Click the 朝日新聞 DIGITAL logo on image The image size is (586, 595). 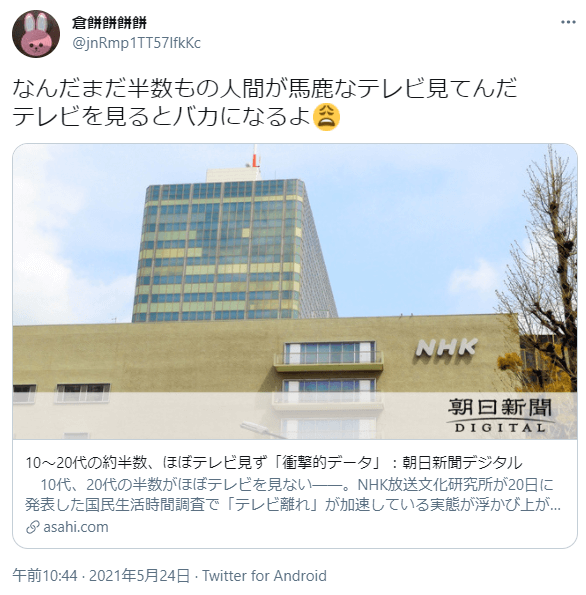coord(500,415)
